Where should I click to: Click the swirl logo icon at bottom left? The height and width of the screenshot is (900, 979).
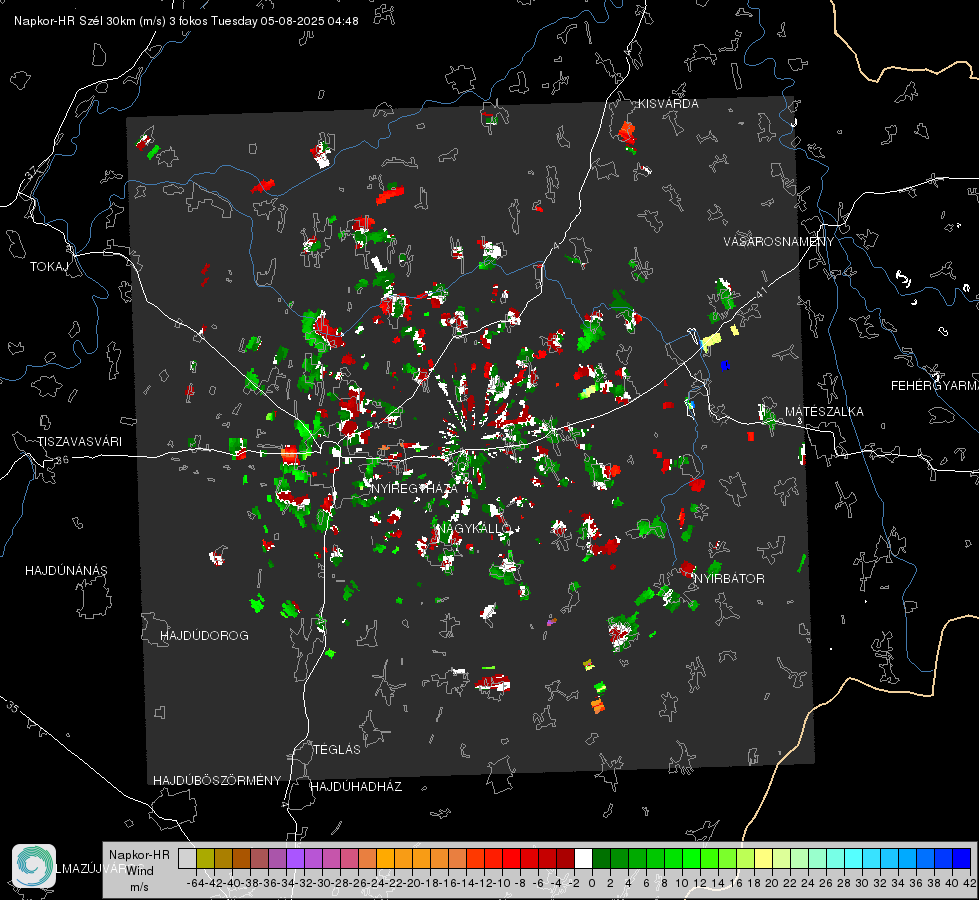point(34,866)
